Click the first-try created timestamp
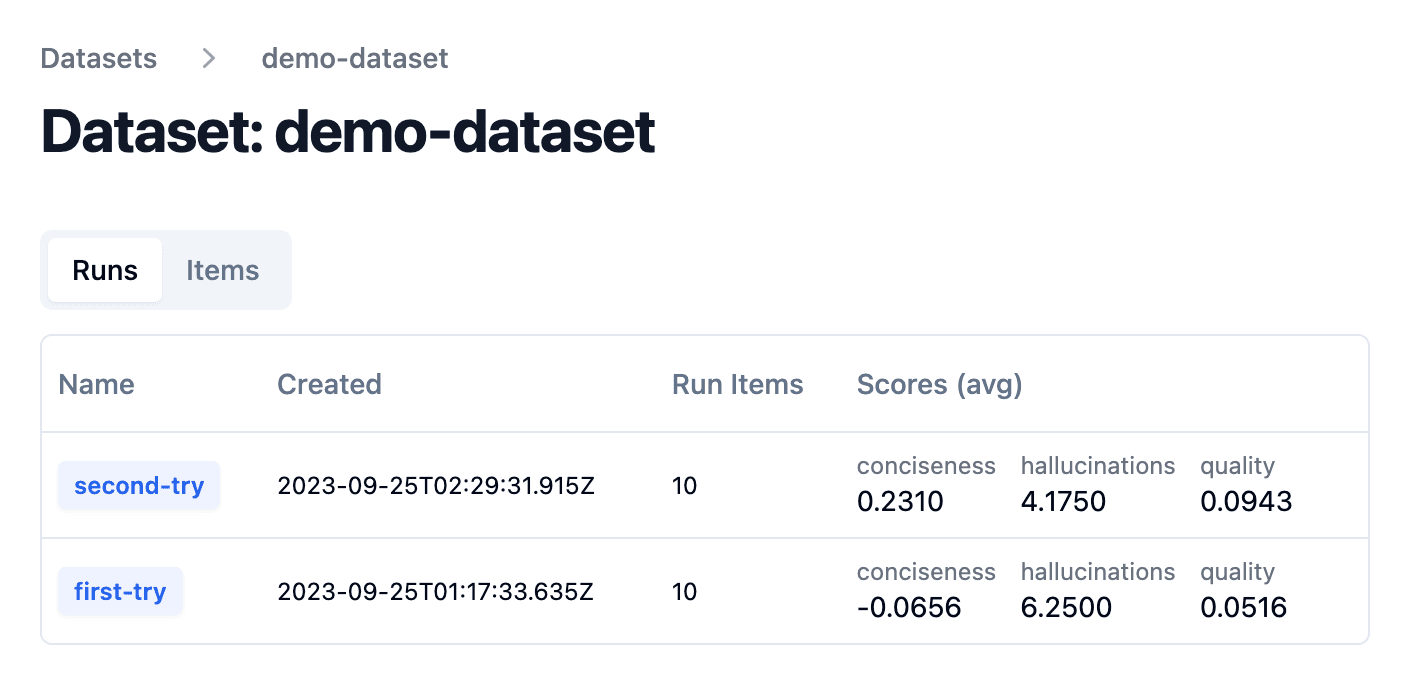1412x684 pixels. pos(436,591)
